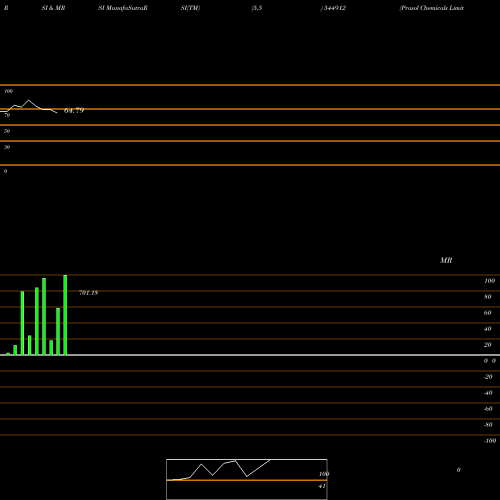Click the MR heading above the right axis

pyautogui.click(x=446, y=260)
